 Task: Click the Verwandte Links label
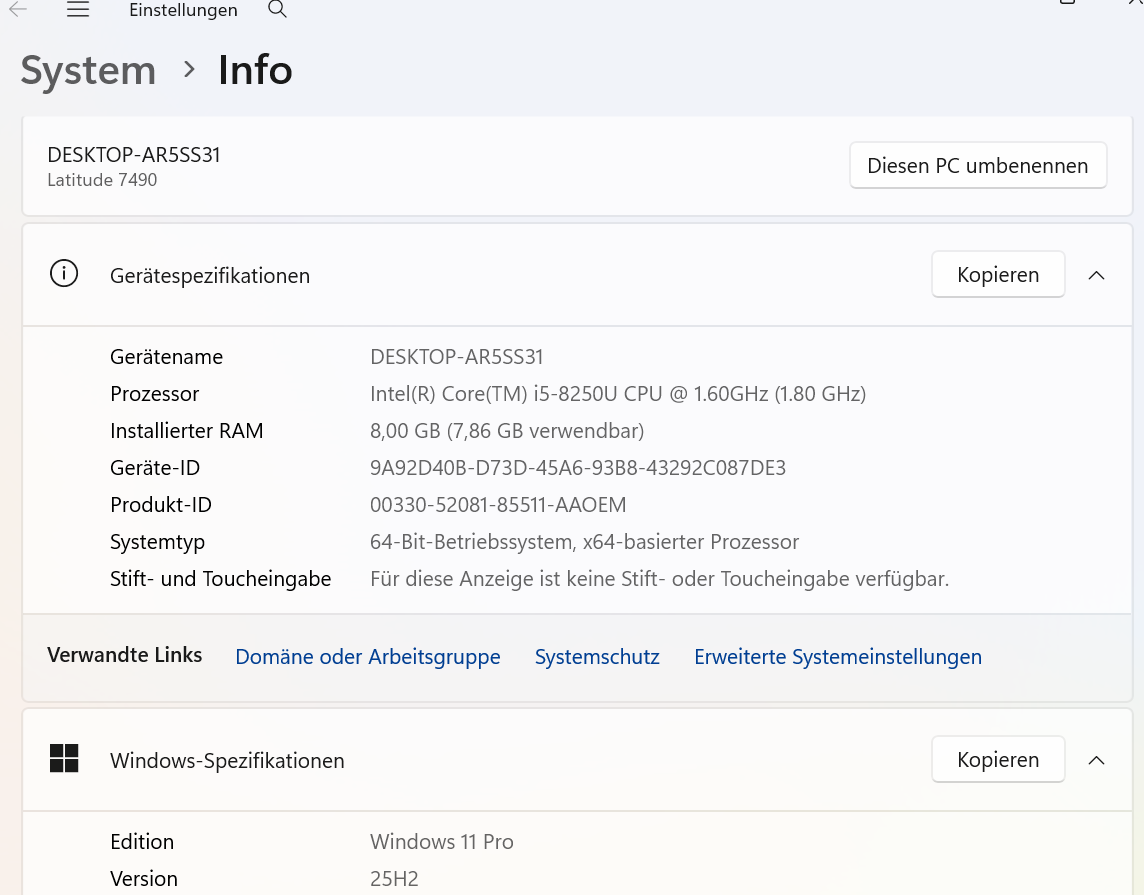(x=125, y=655)
